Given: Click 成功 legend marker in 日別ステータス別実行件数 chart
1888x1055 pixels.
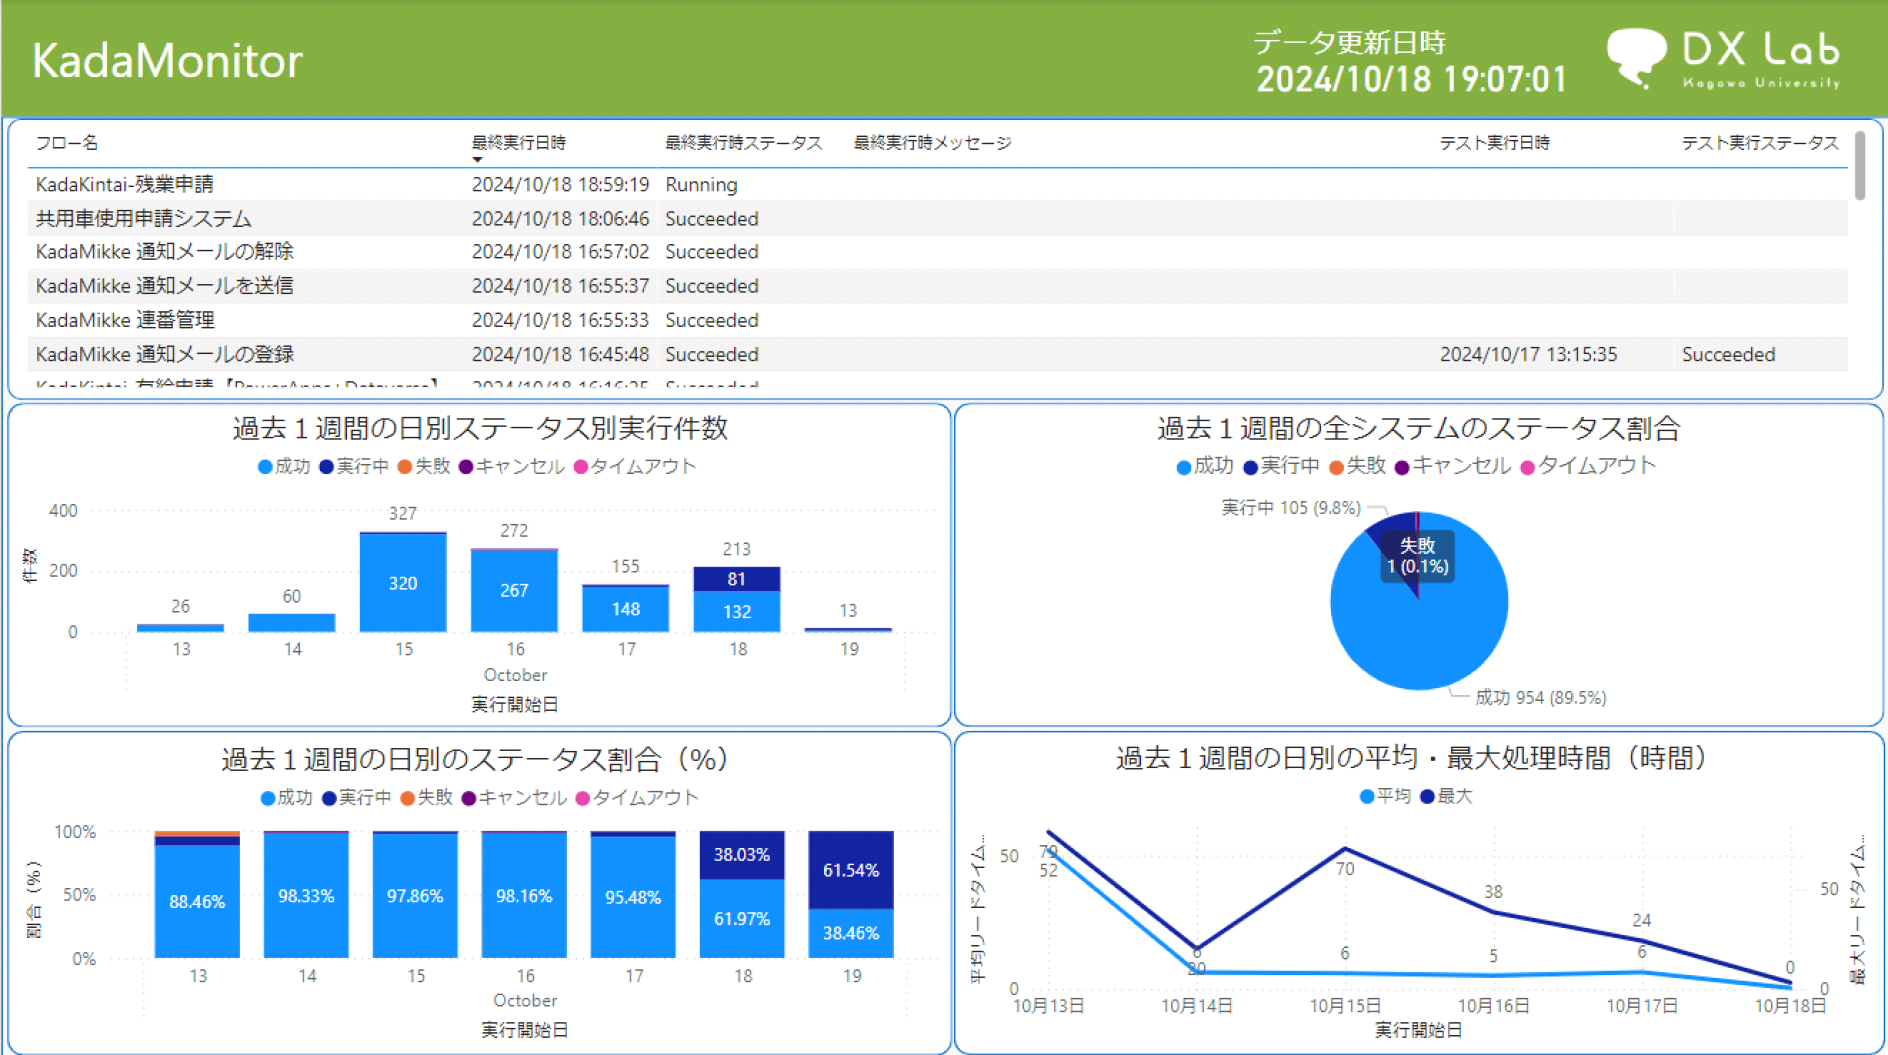Looking at the screenshot, I should click(x=265, y=467).
